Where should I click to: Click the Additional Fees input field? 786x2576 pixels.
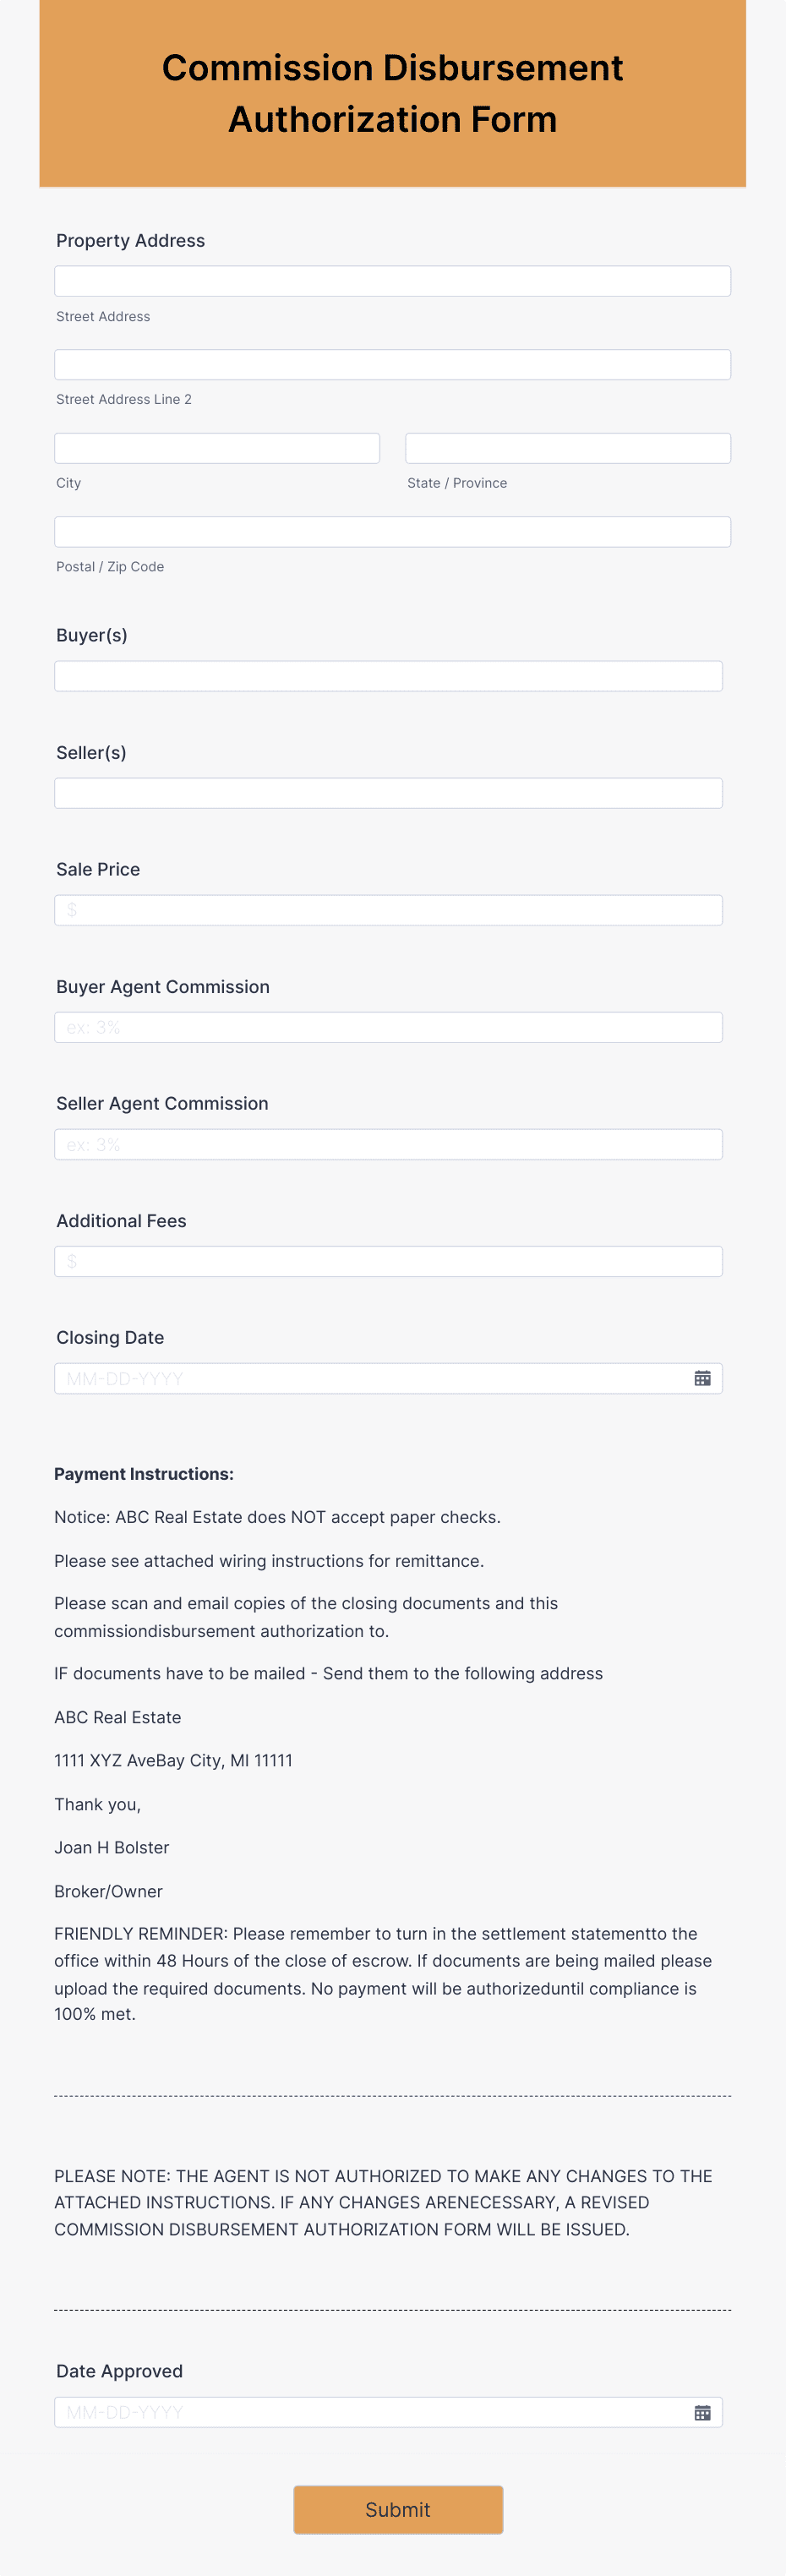tap(389, 1261)
